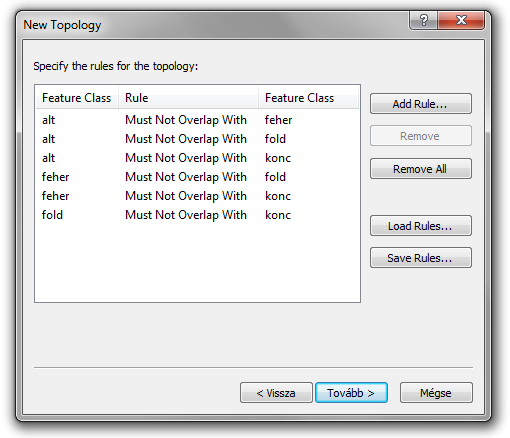This screenshot has width=510, height=438.
Task: Click the help question mark button
Action: [x=423, y=20]
